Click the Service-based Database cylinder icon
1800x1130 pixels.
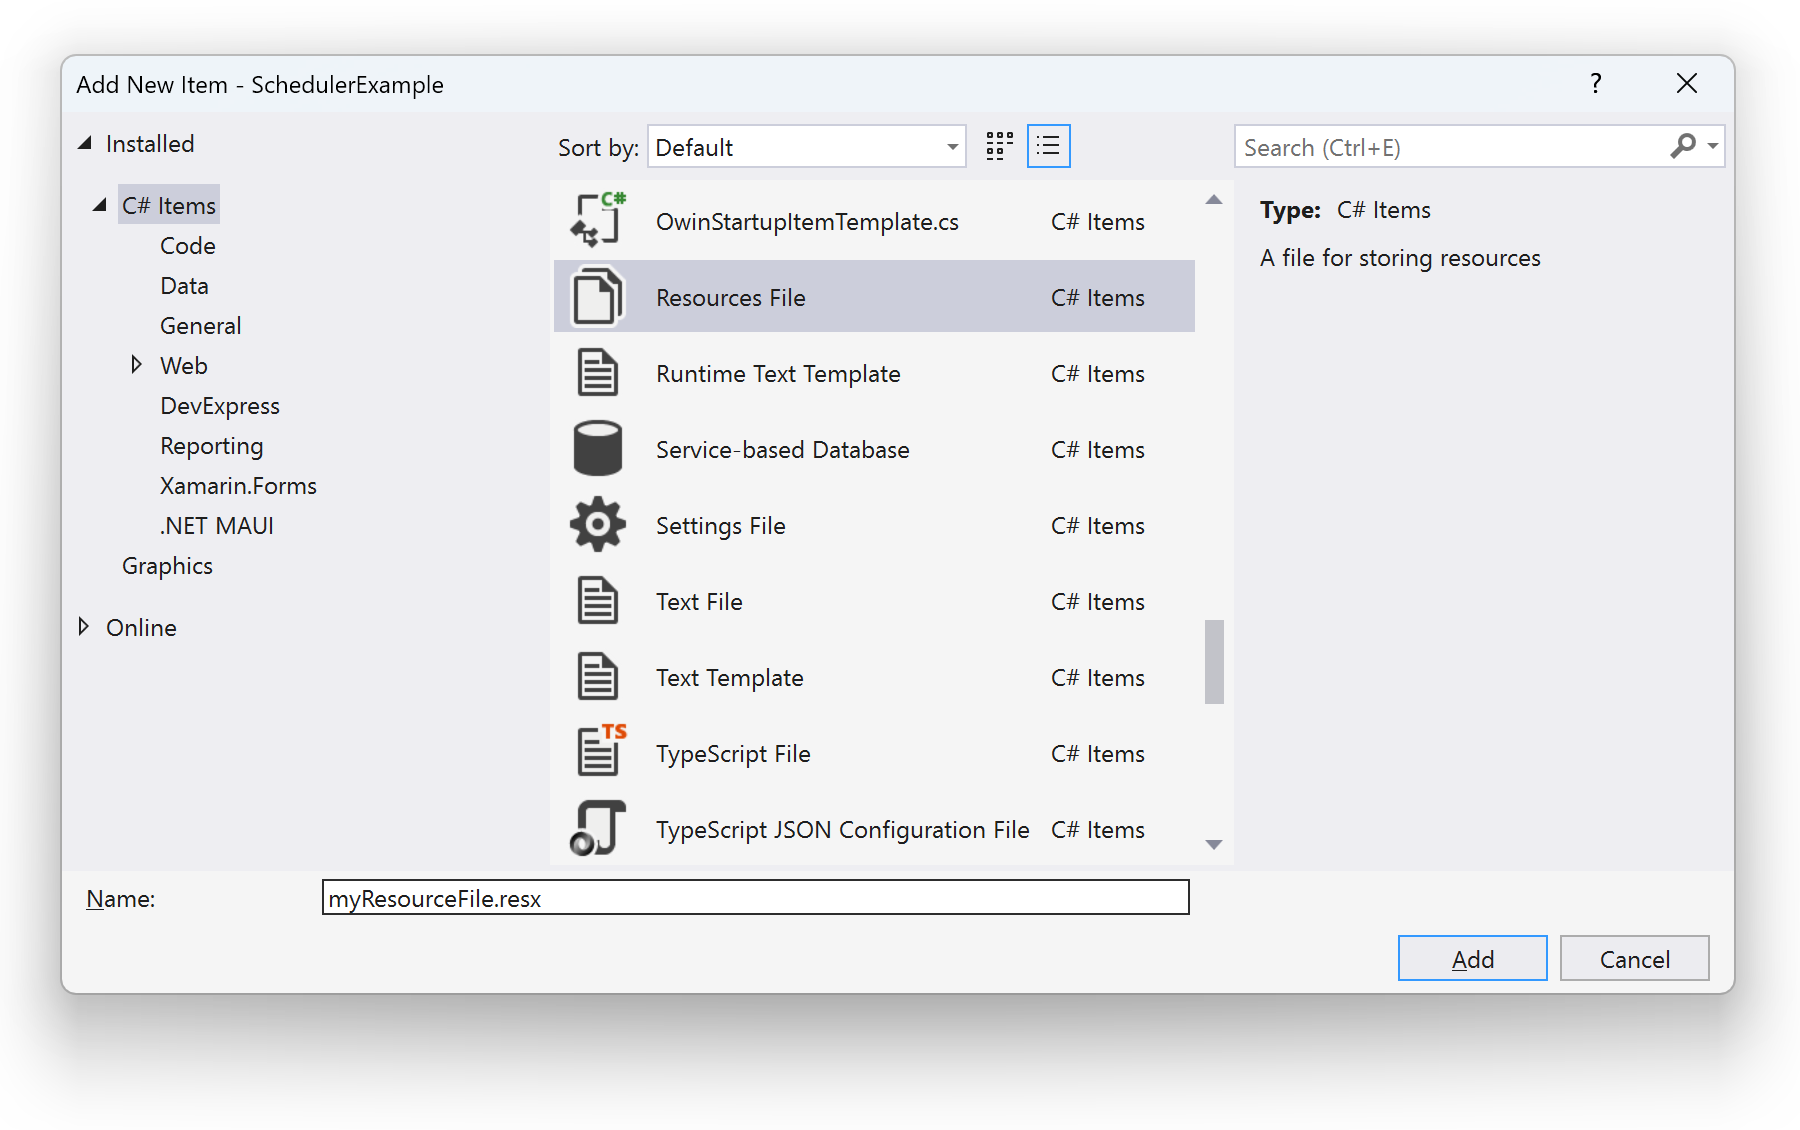(x=598, y=449)
